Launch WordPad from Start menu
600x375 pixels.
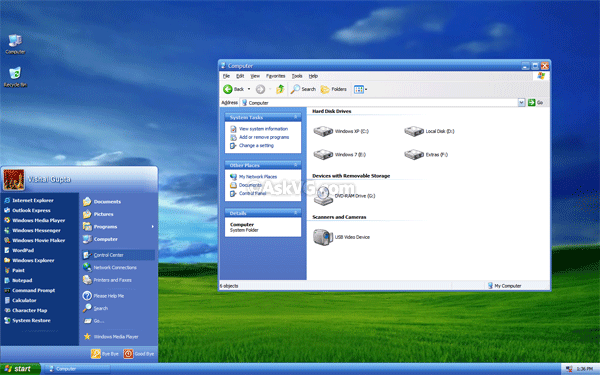[x=19, y=250]
